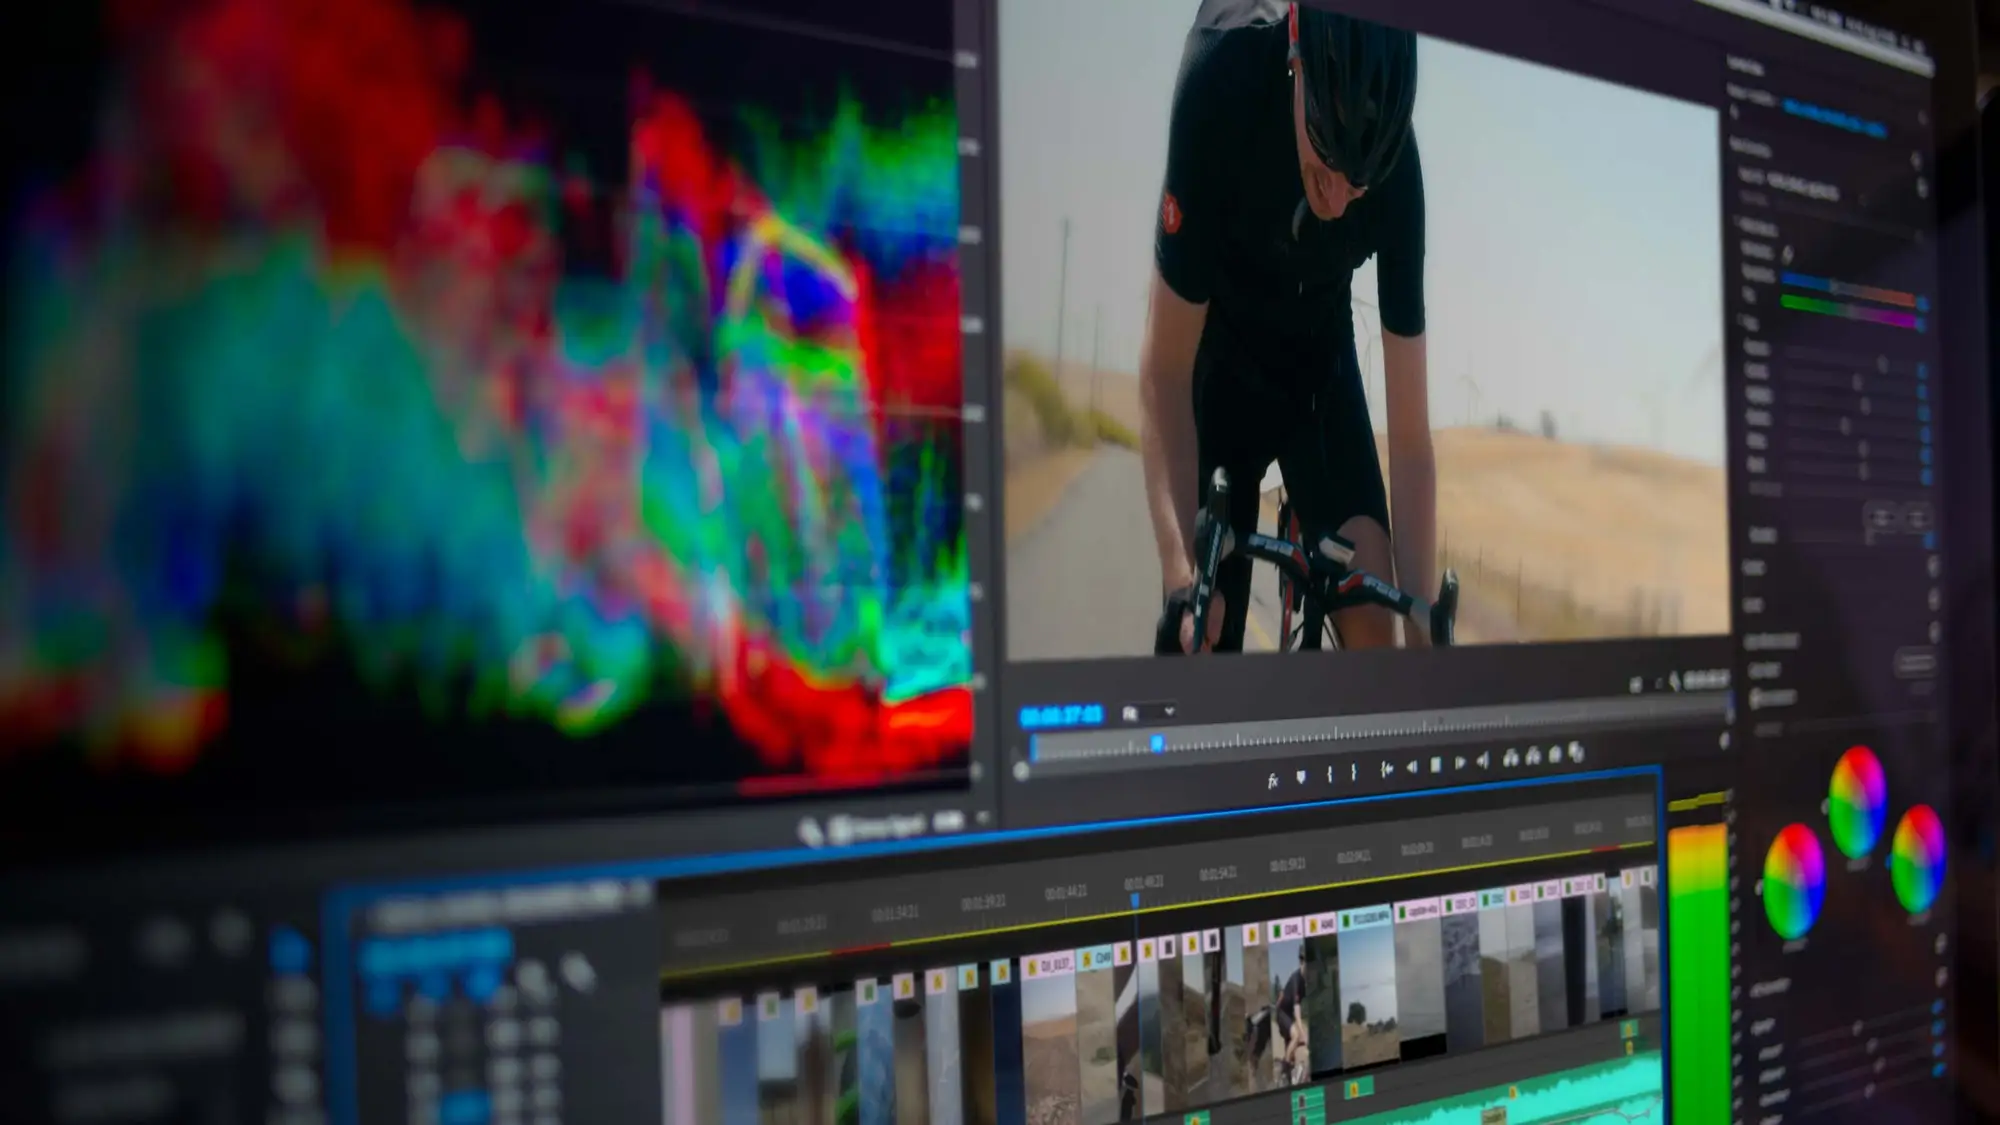This screenshot has height=1125, width=2000.
Task: Step forward one frame
Action: click(1459, 762)
